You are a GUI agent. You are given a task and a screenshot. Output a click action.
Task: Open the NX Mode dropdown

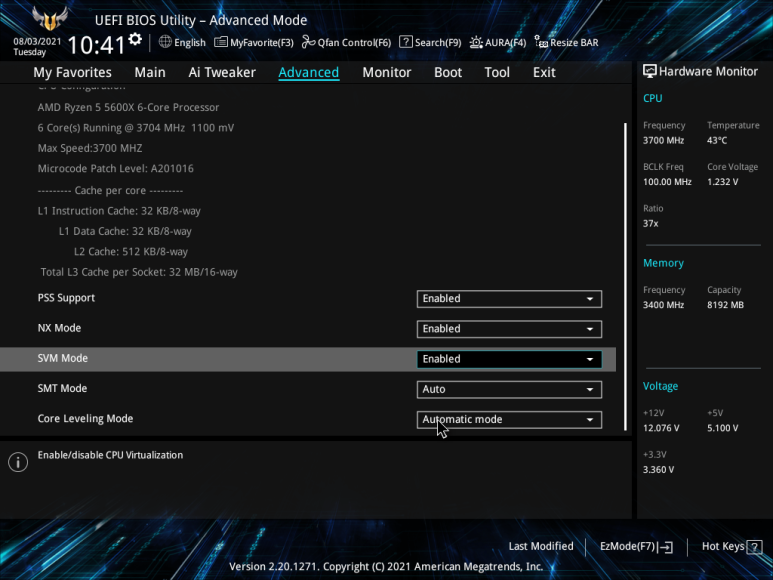pos(509,329)
